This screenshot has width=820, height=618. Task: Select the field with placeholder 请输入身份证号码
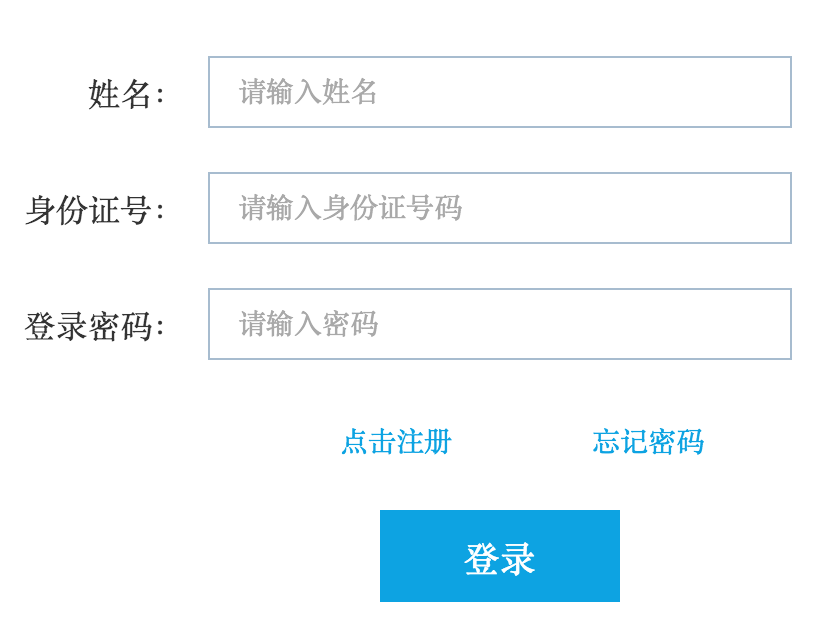[499, 208]
